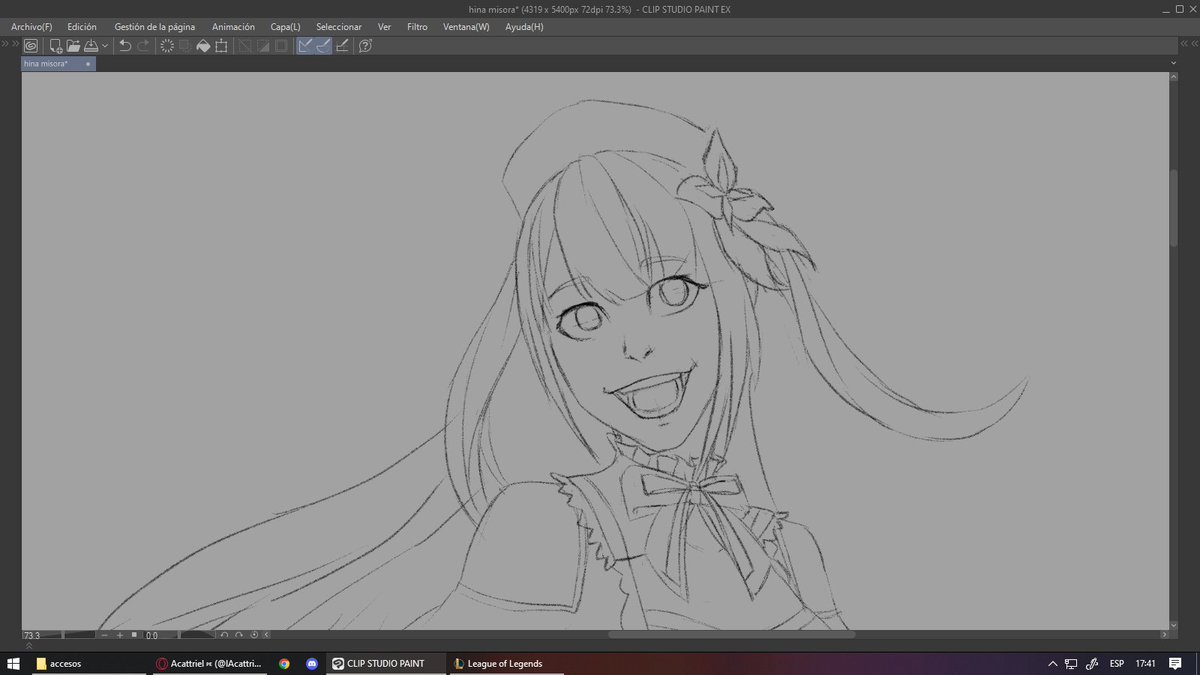
Task: Redo the last undone action
Action: click(x=143, y=45)
